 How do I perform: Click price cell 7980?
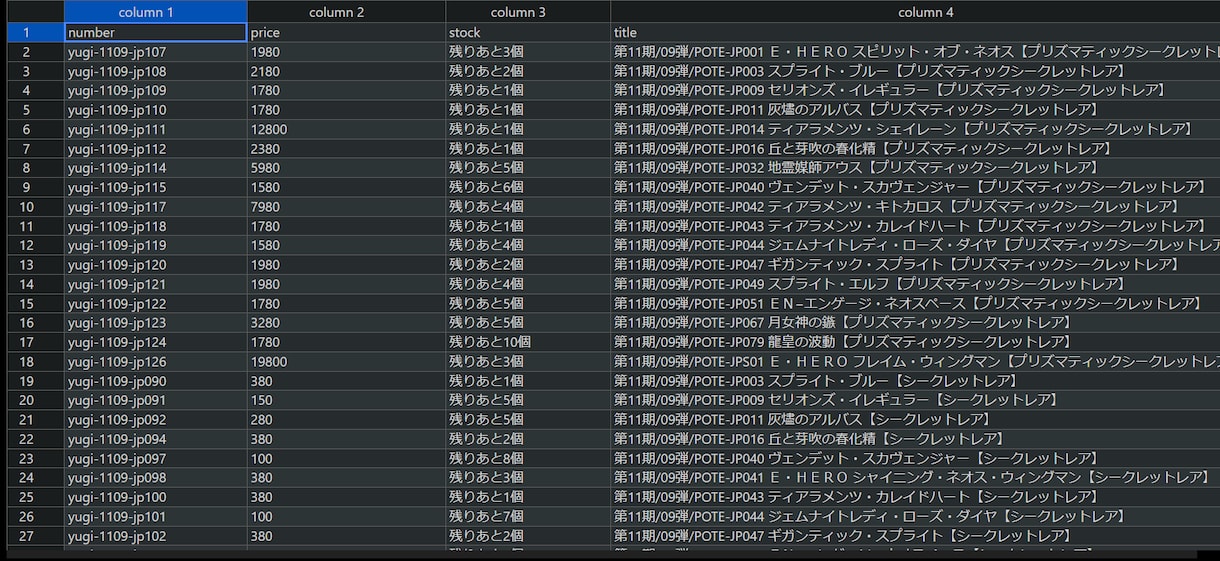[x=346, y=207]
